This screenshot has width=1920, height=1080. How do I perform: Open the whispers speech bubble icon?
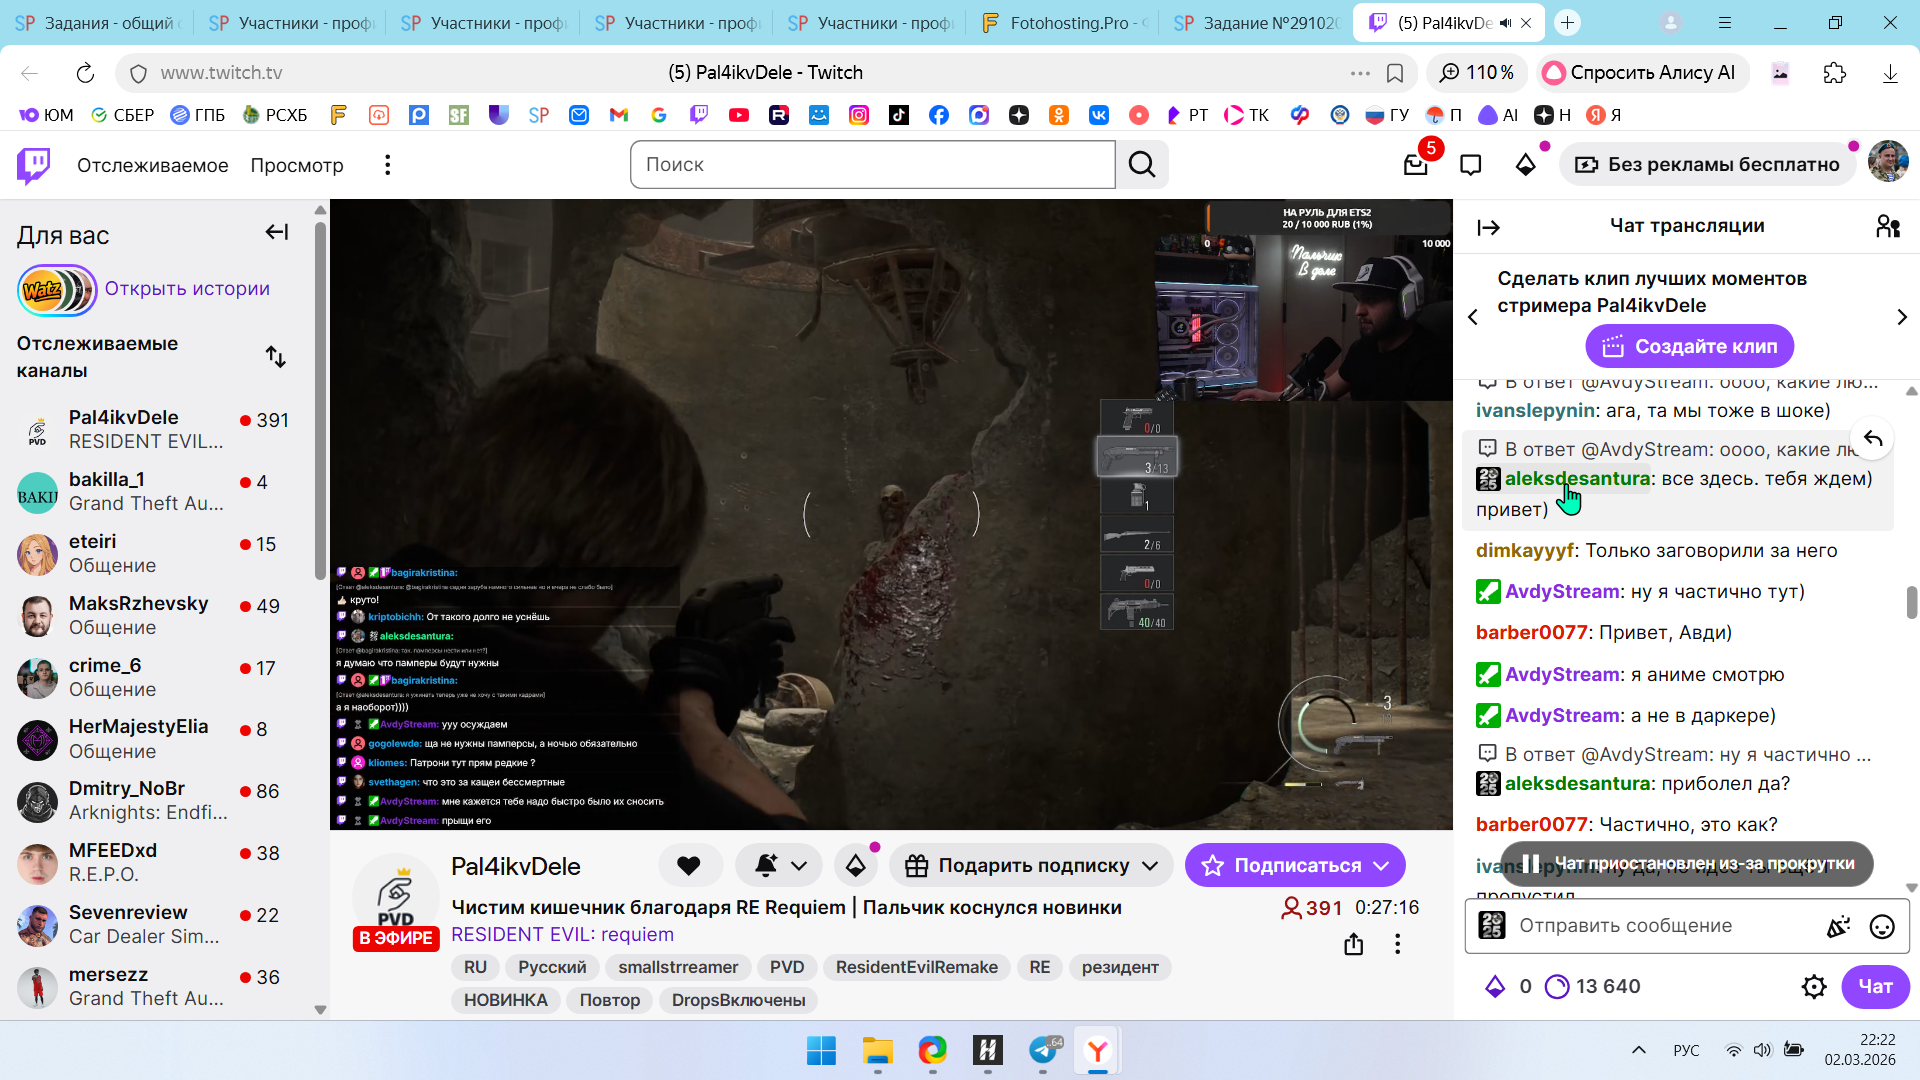click(1470, 165)
